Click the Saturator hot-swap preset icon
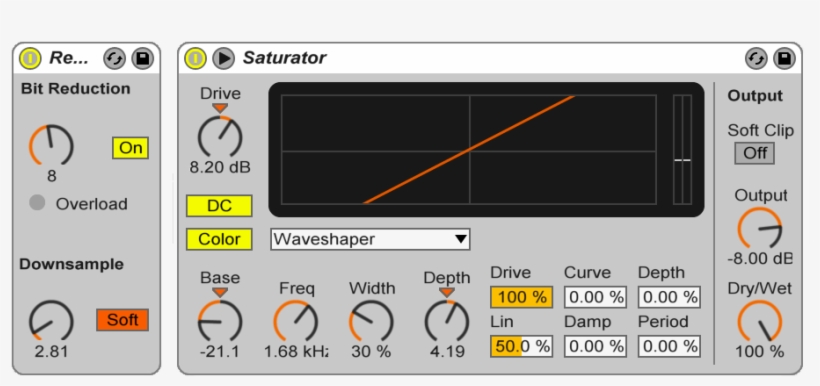Screen dimensions: 820x386 tap(756, 58)
